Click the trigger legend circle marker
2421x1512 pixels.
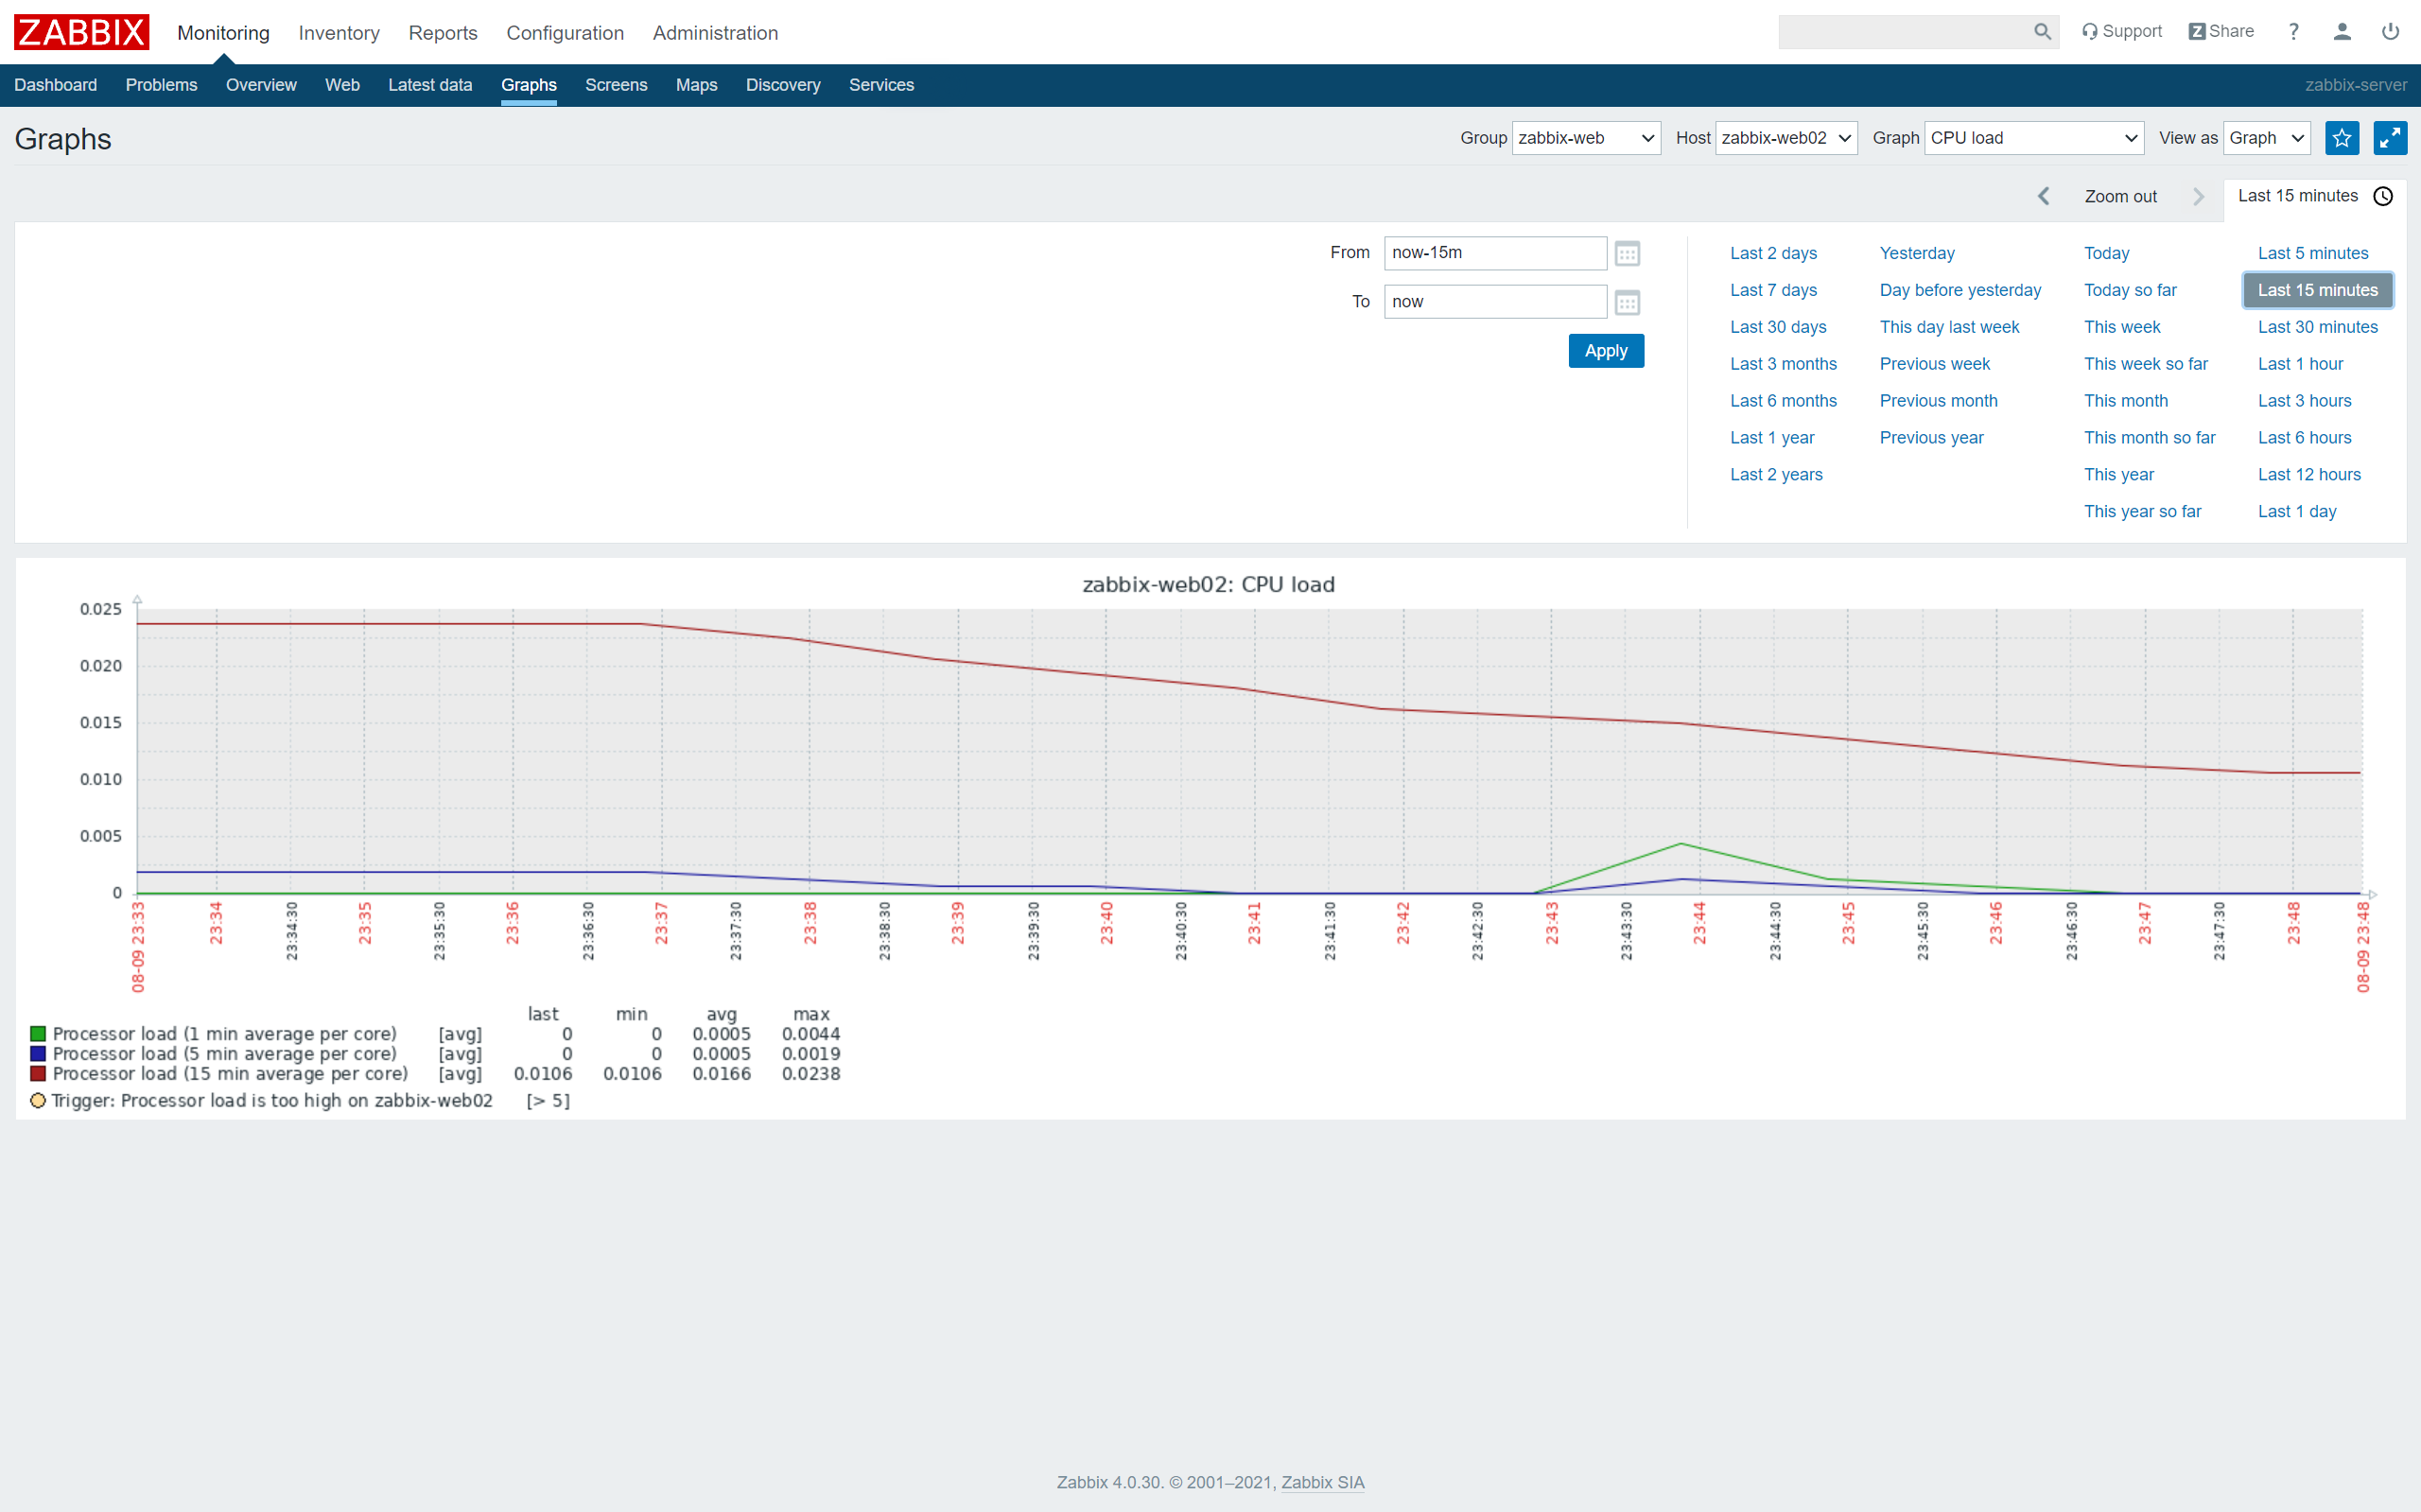(x=38, y=1101)
